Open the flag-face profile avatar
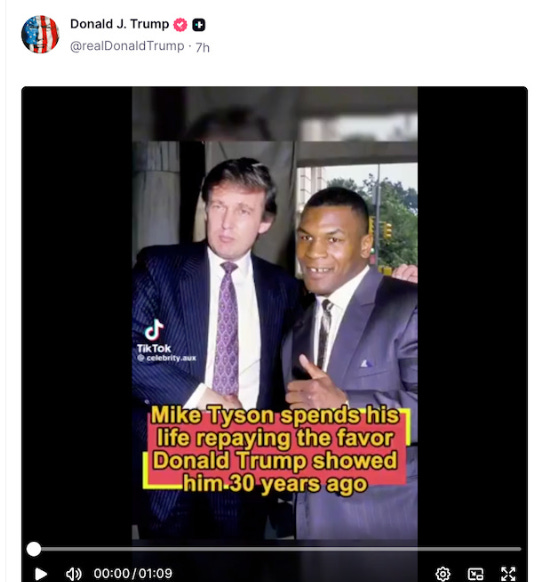This screenshot has width=558, height=582. pyautogui.click(x=40, y=34)
